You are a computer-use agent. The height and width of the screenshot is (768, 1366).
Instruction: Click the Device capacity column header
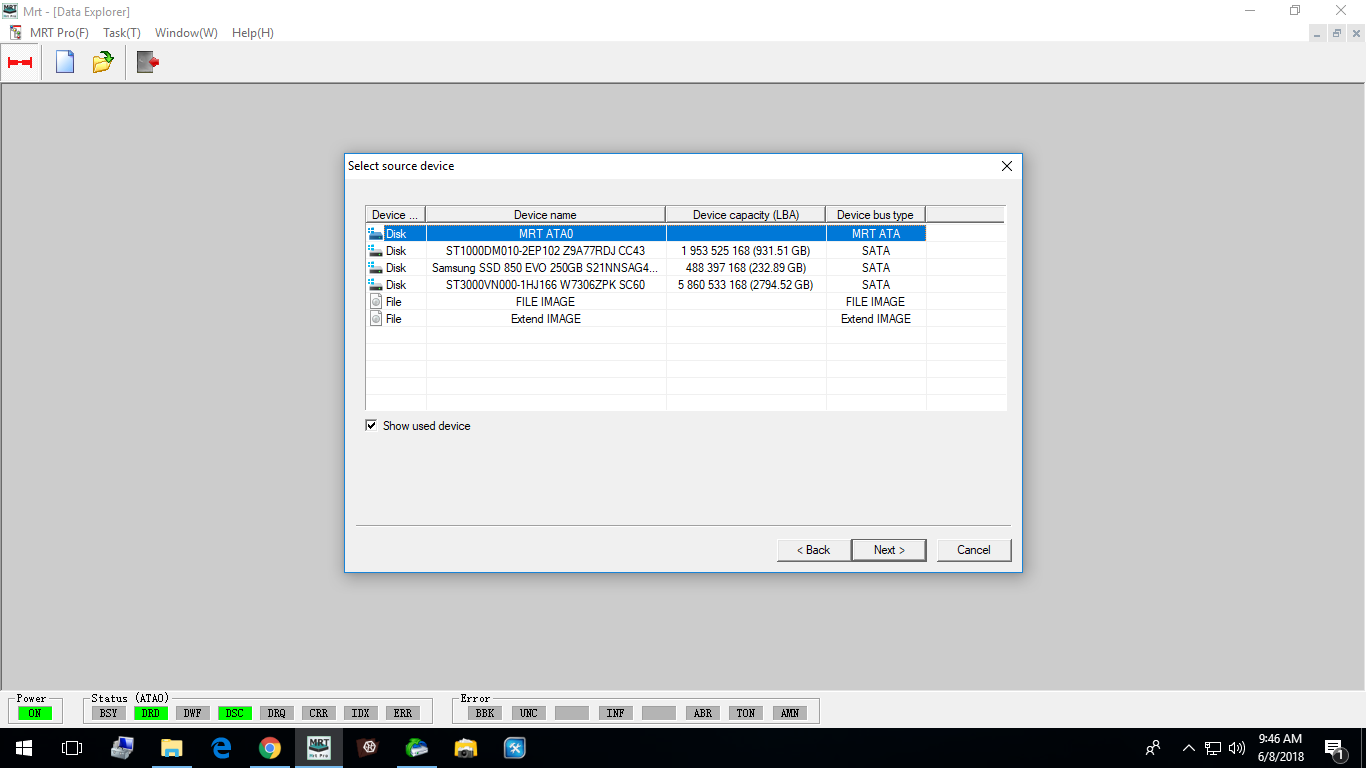[745, 213]
